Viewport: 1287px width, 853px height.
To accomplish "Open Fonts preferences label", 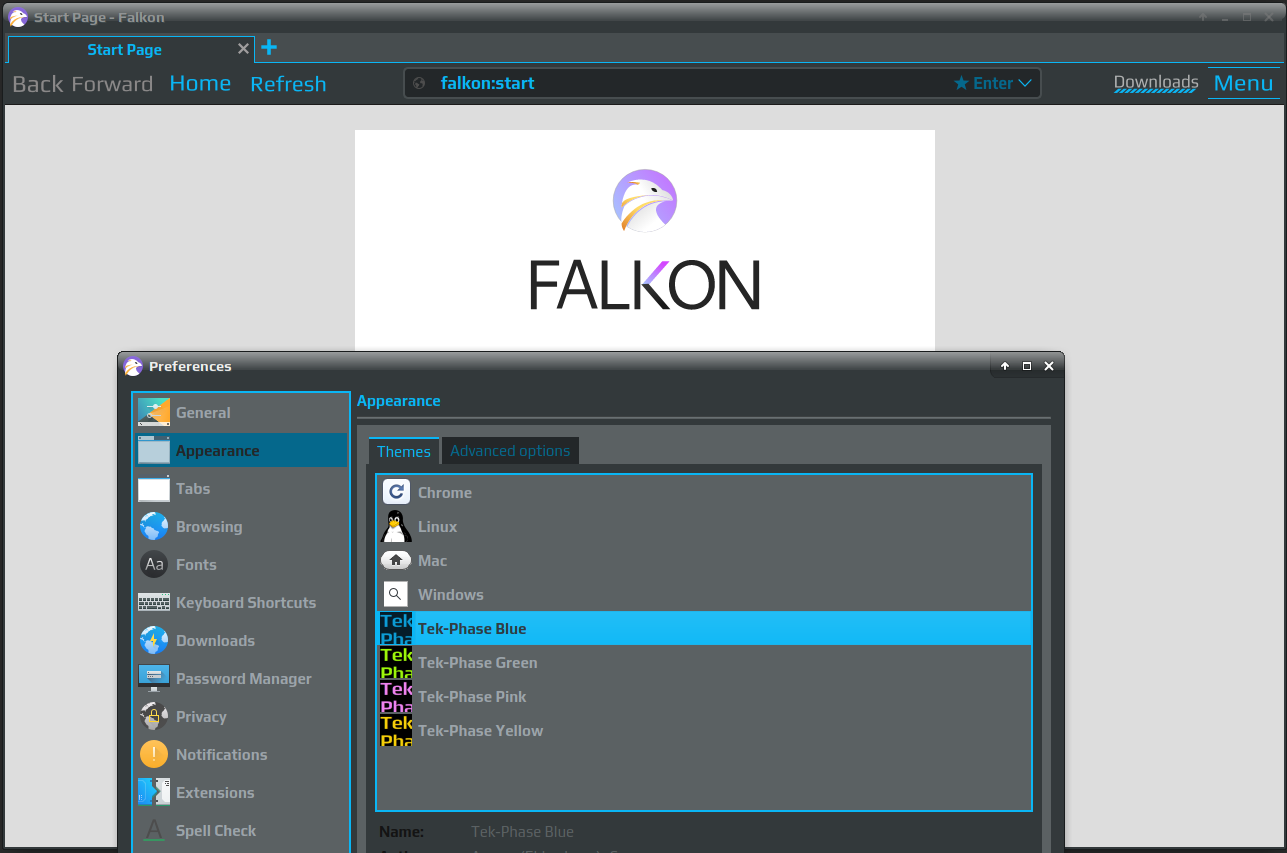I will click(x=196, y=564).
